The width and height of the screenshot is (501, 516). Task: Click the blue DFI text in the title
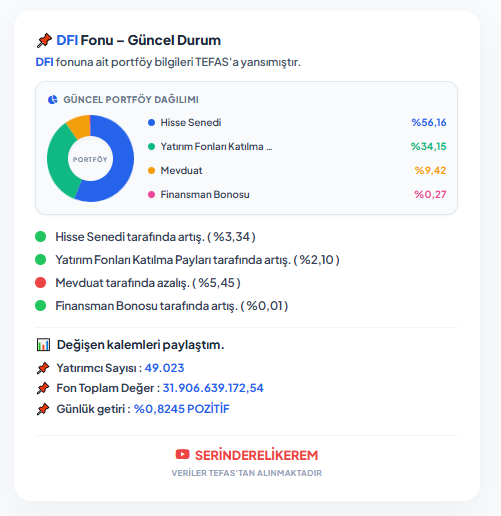pos(67,40)
